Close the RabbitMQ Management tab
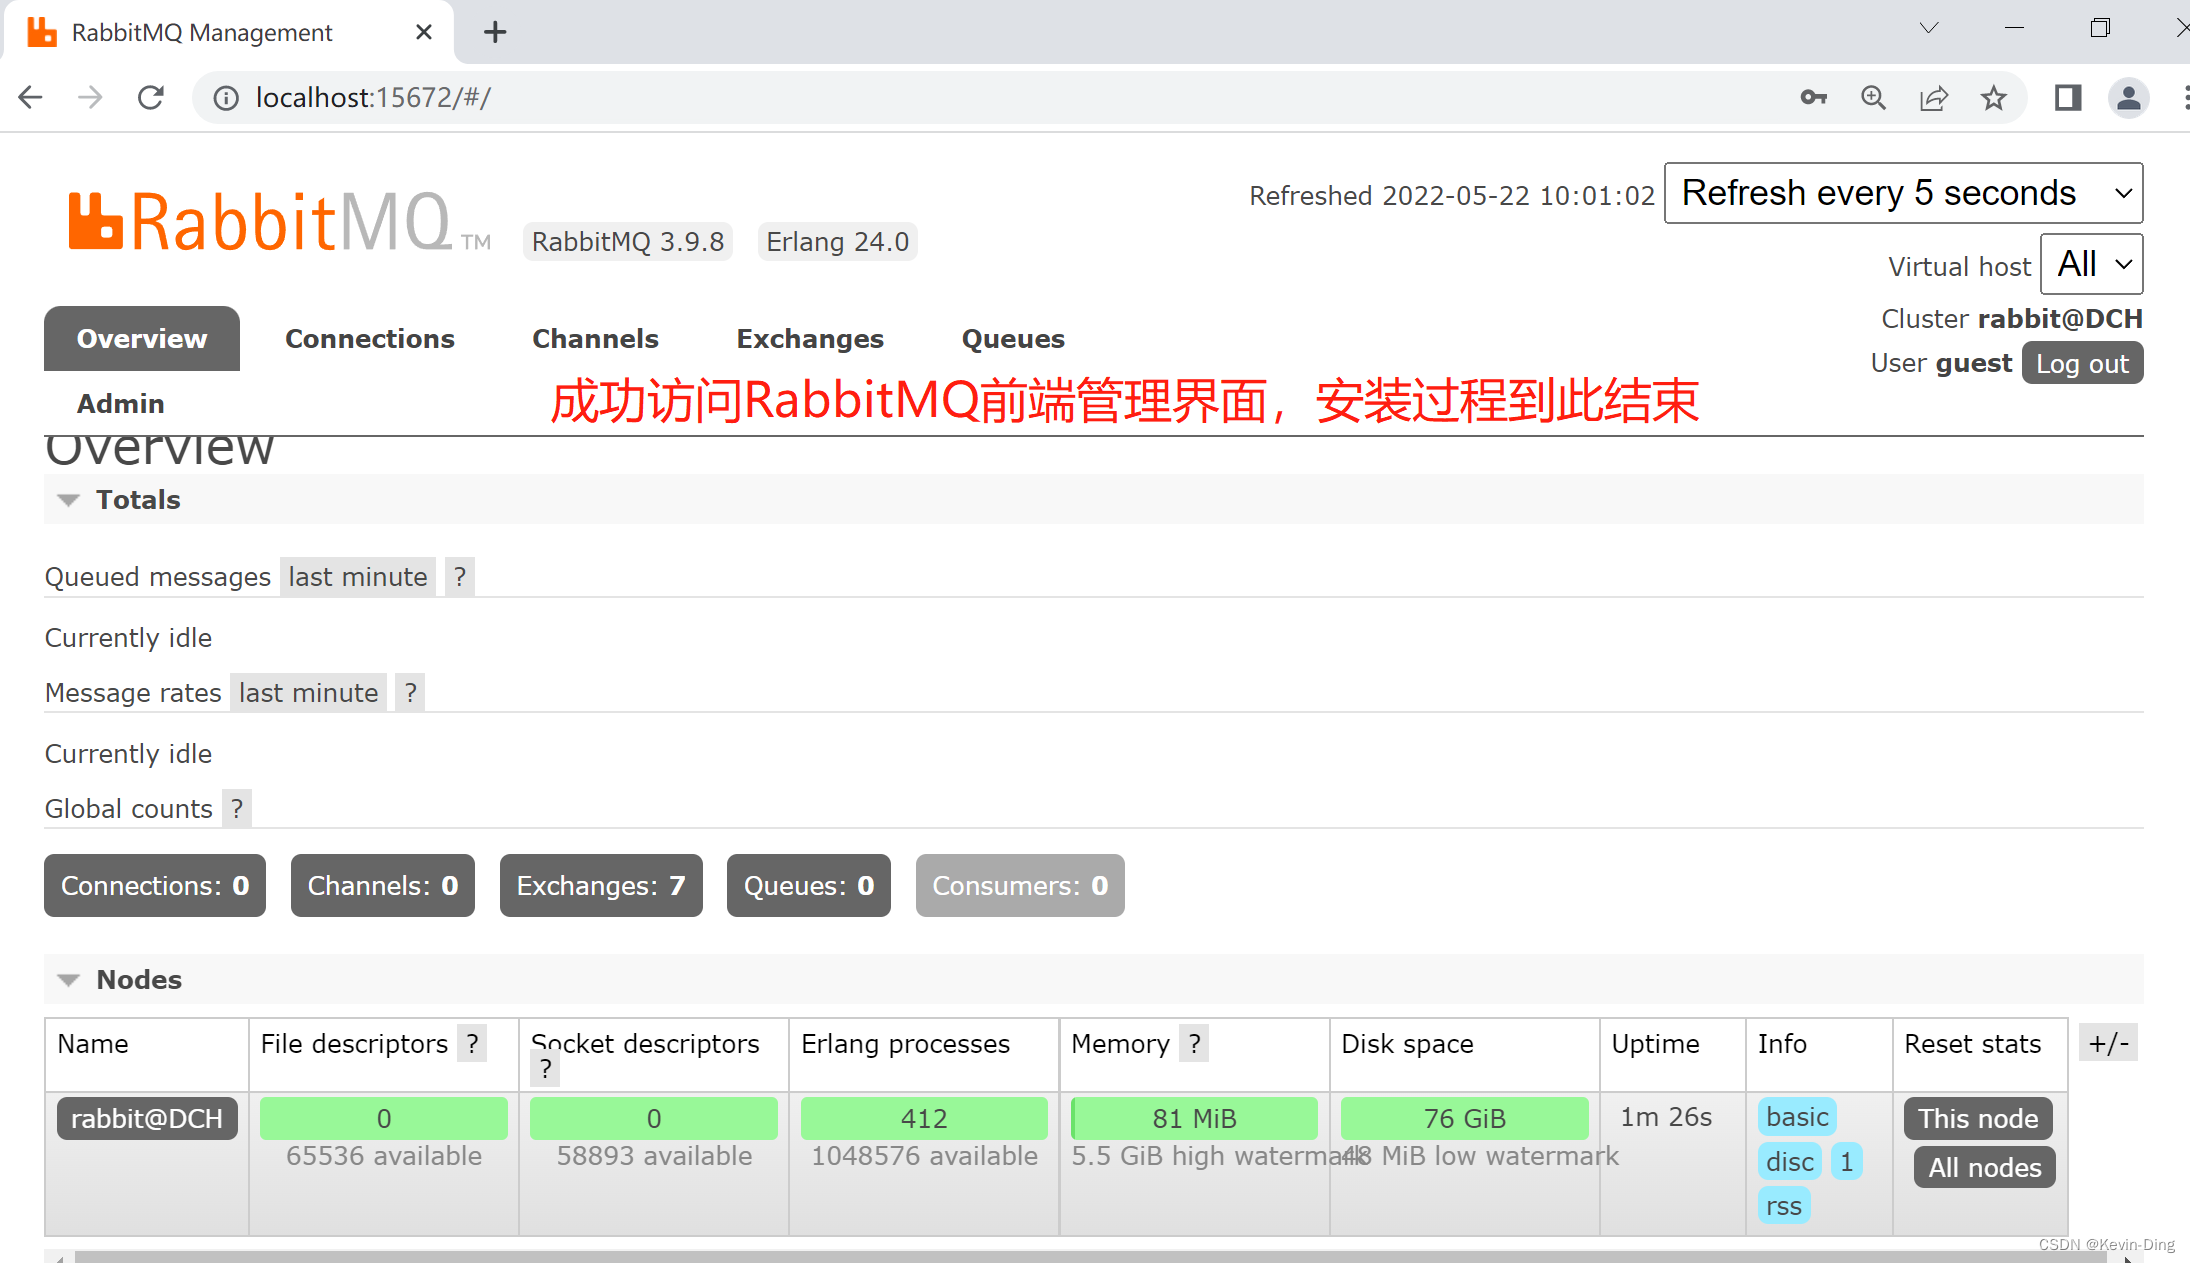This screenshot has width=2190, height=1263. coord(424,32)
